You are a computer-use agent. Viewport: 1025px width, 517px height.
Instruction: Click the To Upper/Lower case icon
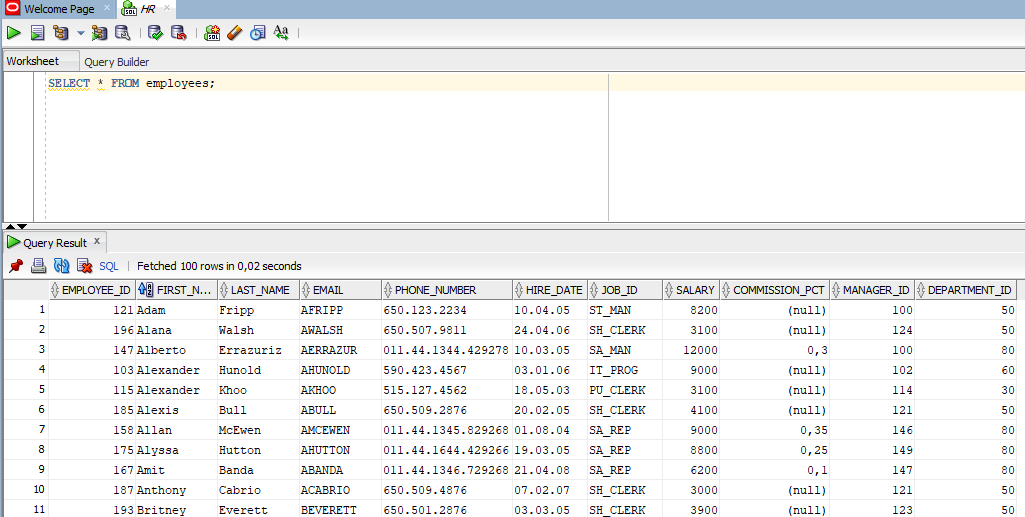click(x=281, y=33)
